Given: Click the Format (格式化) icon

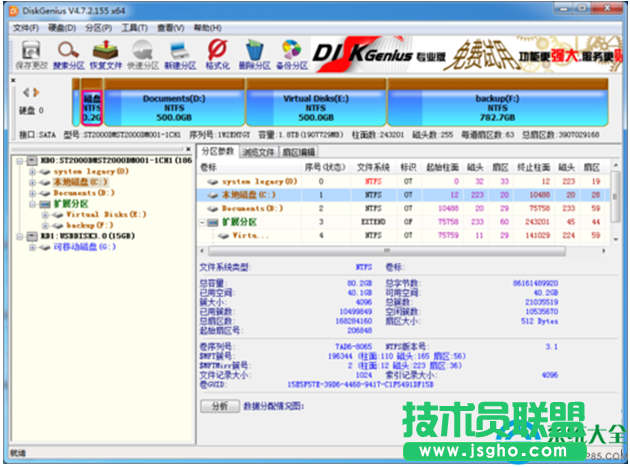Looking at the screenshot, I should tap(217, 55).
